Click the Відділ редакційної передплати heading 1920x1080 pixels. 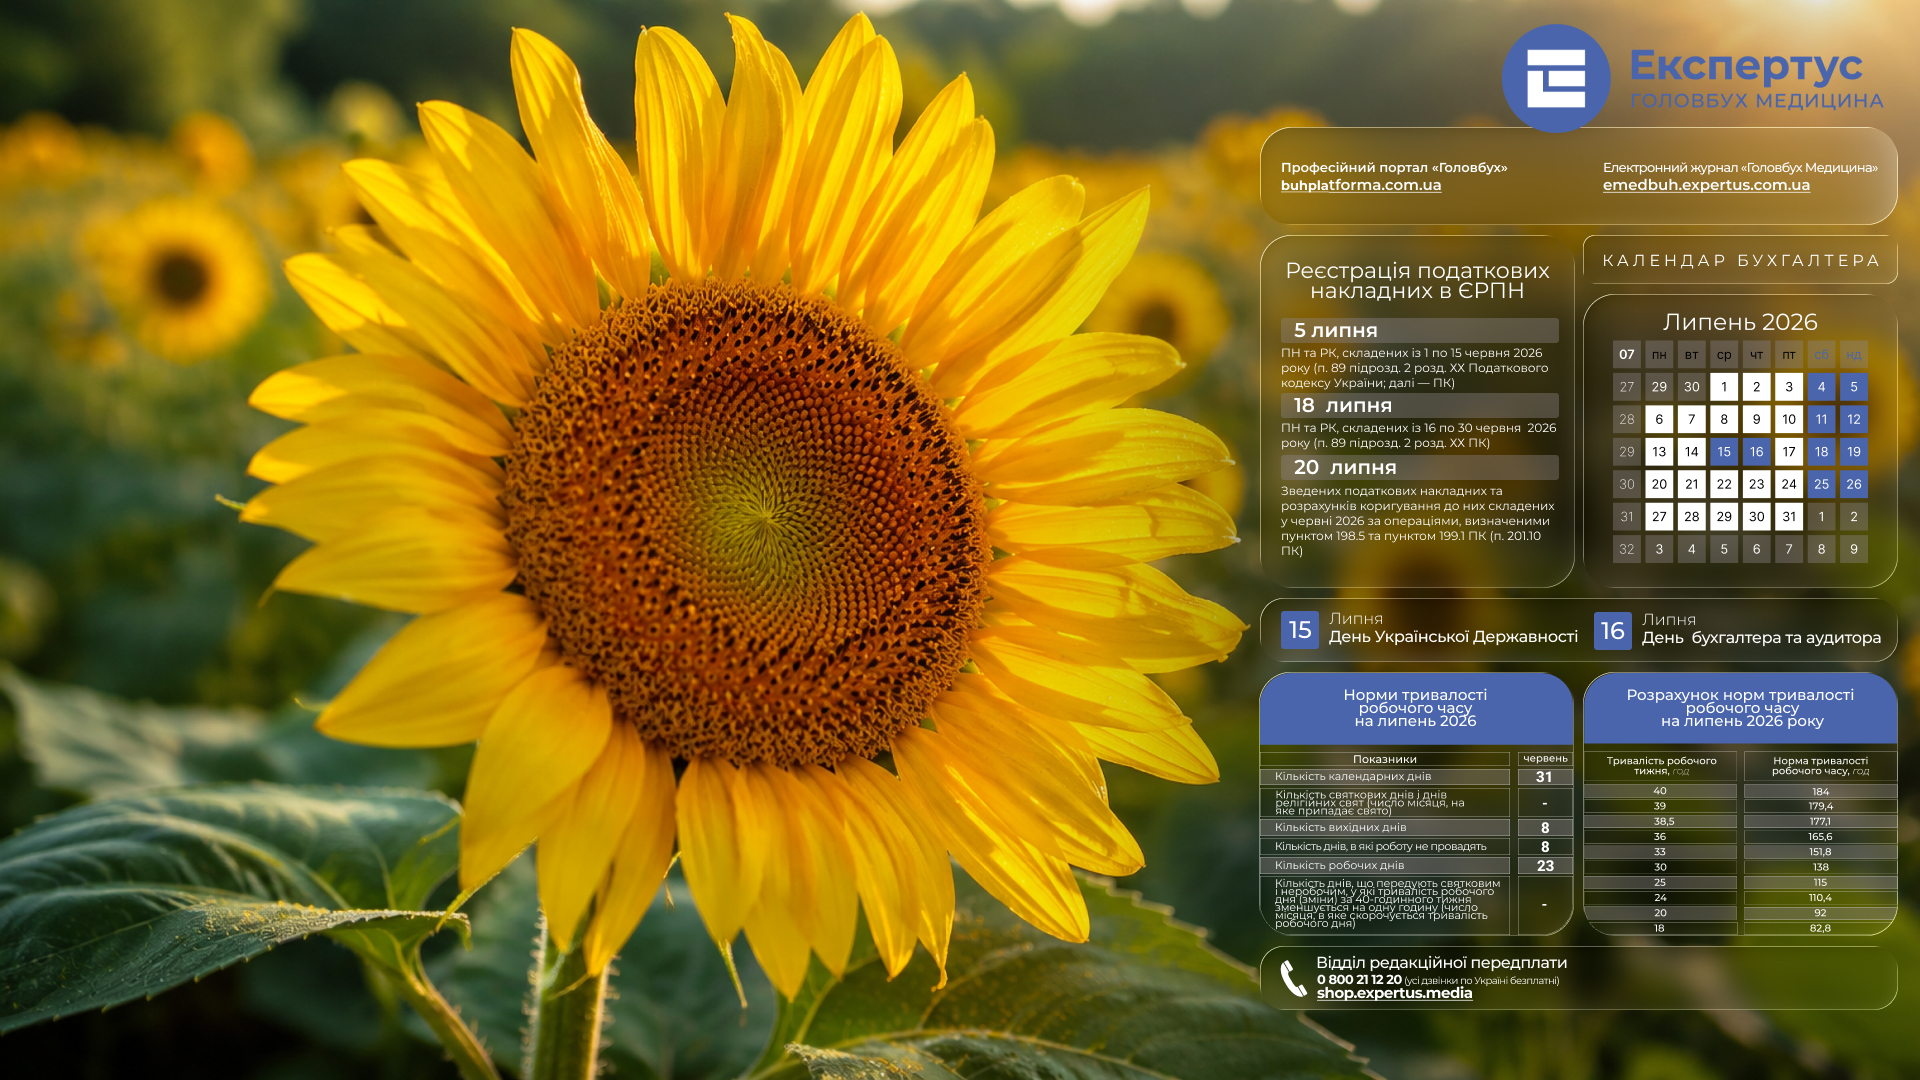(1441, 963)
